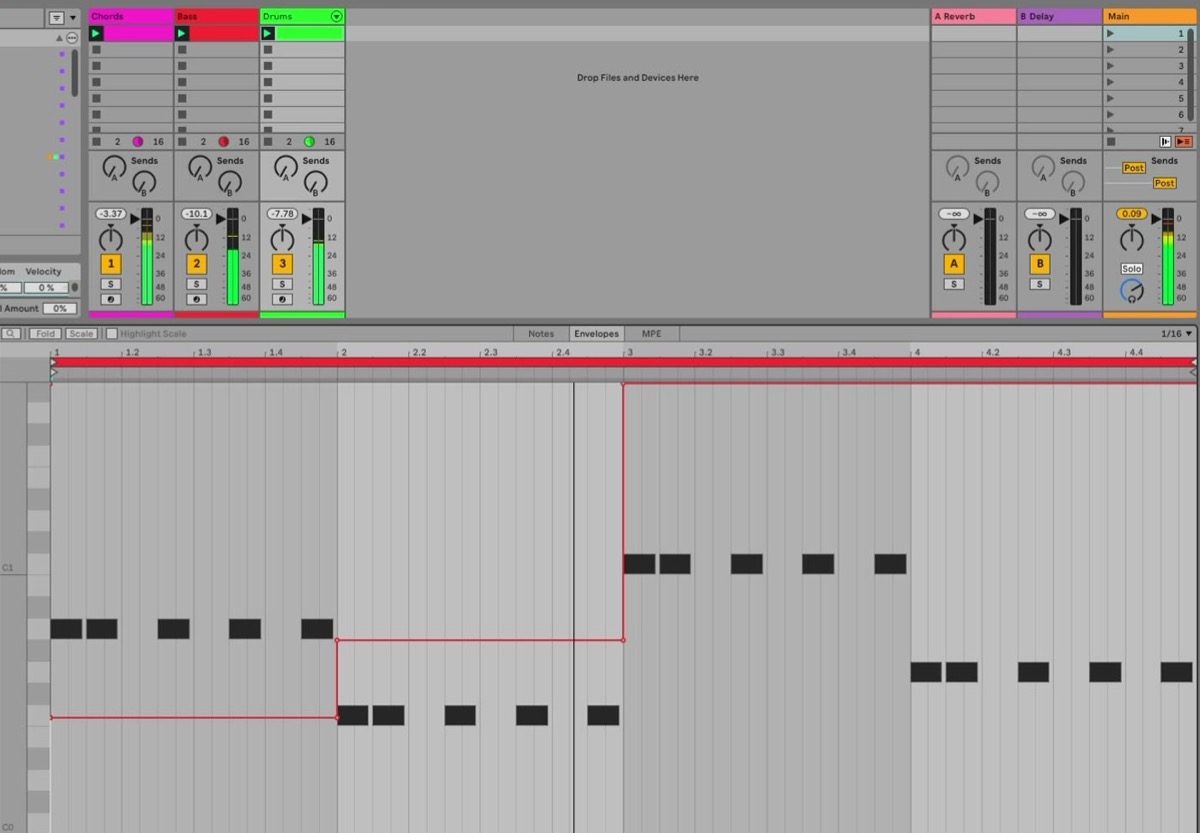Toggle A Reverb return track activator
The height and width of the screenshot is (833, 1200).
click(x=954, y=264)
